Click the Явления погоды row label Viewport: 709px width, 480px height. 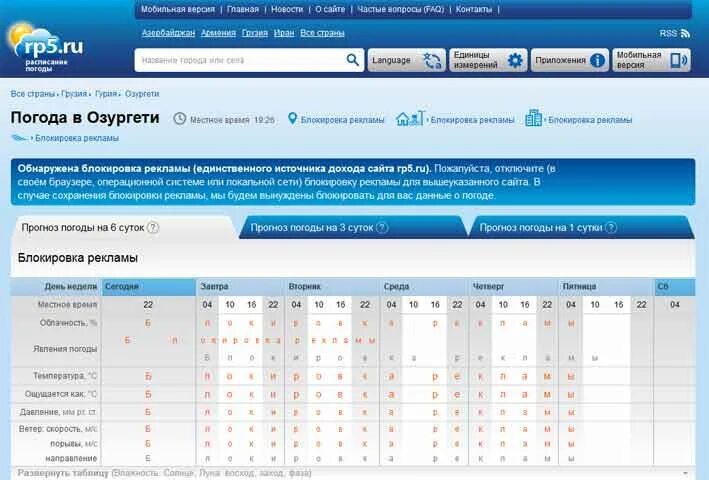point(65,348)
